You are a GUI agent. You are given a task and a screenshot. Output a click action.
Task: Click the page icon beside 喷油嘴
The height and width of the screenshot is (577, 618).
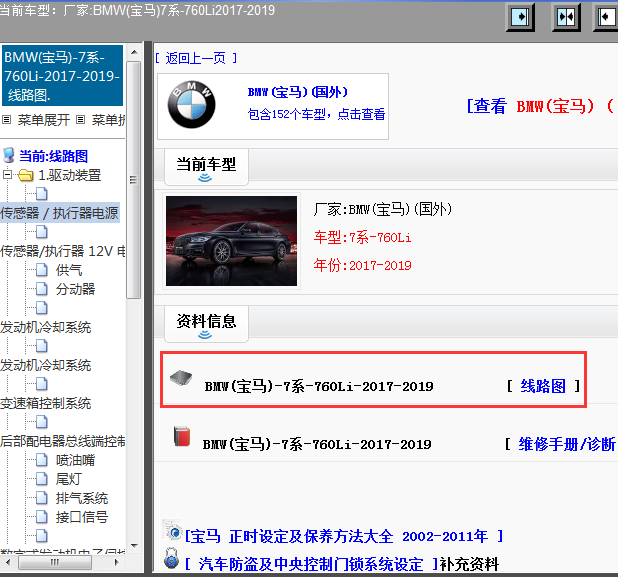pyautogui.click(x=42, y=460)
